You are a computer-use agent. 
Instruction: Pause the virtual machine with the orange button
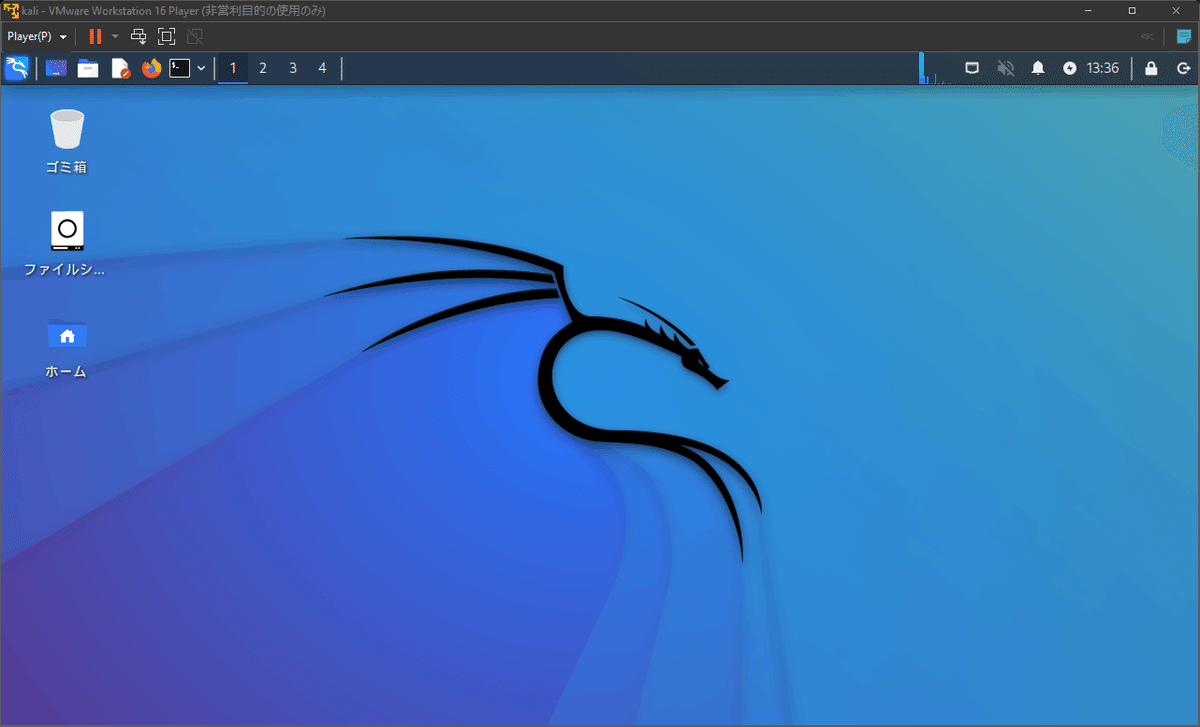[x=95, y=36]
